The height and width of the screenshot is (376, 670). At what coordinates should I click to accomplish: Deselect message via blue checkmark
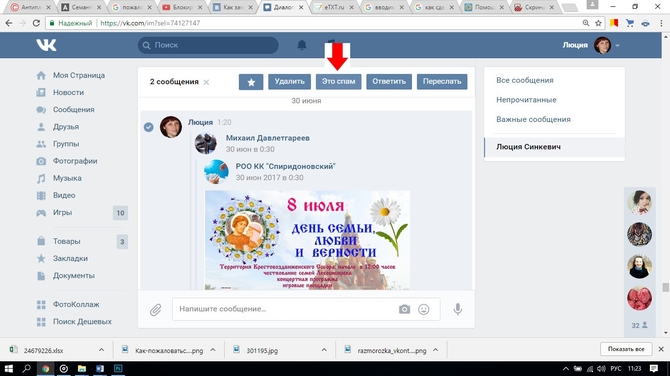pos(148,127)
